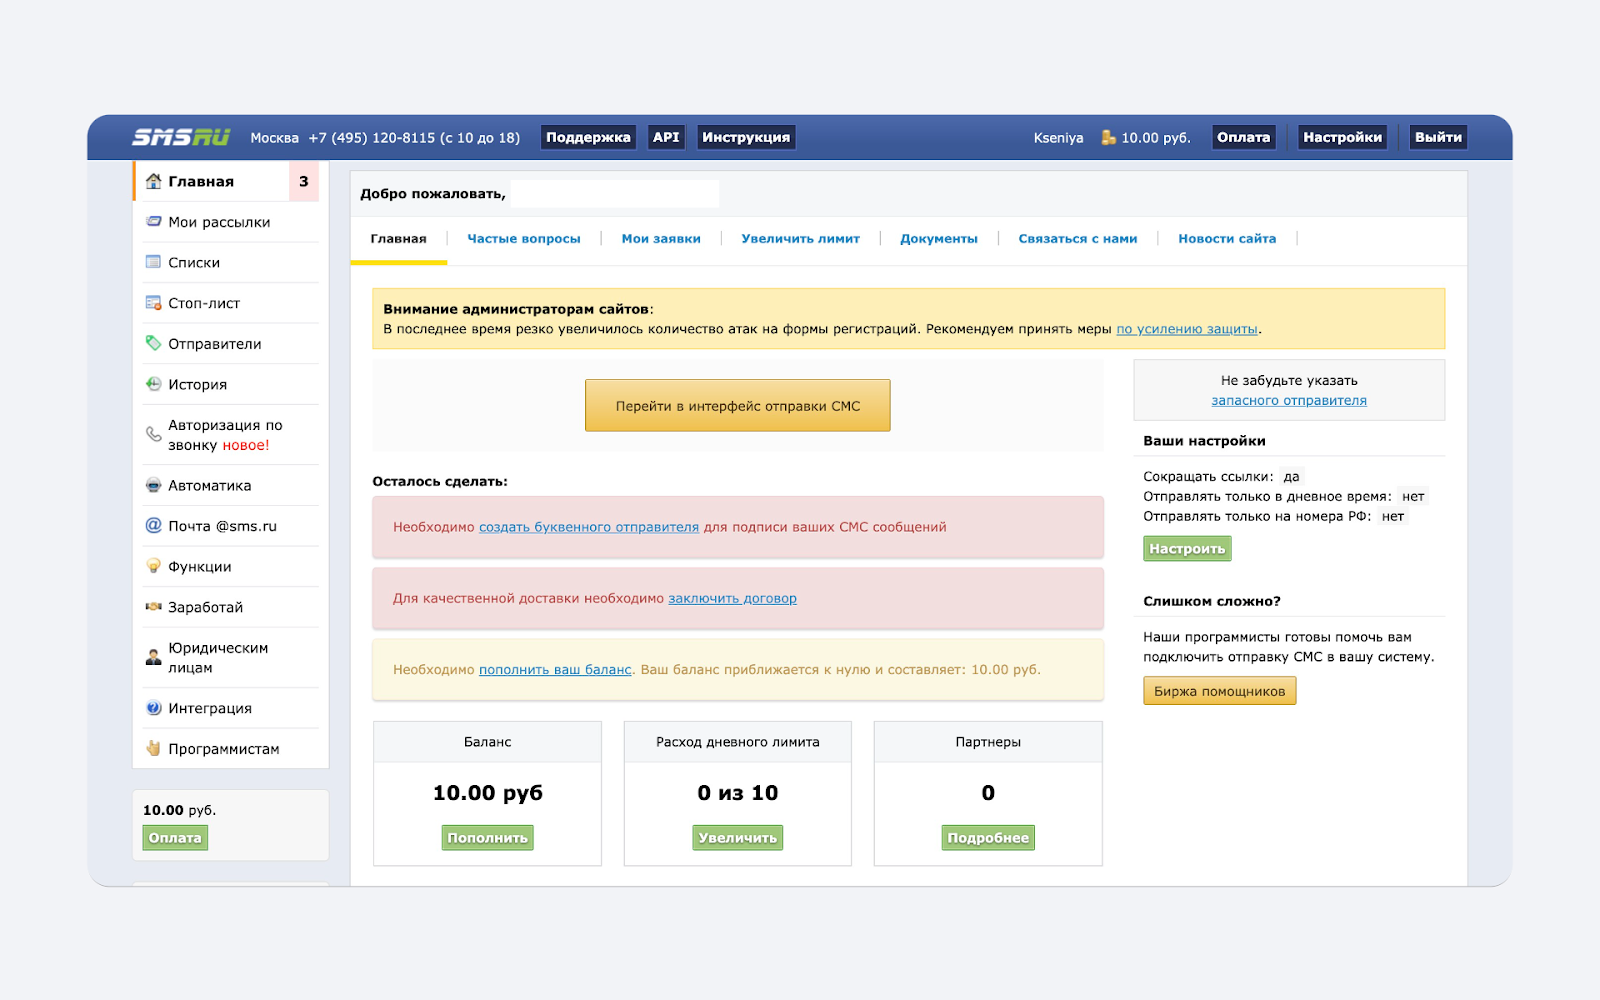Viewport: 1600px width, 1000px height.
Task: Click the Выйти button in header
Action: [1437, 137]
